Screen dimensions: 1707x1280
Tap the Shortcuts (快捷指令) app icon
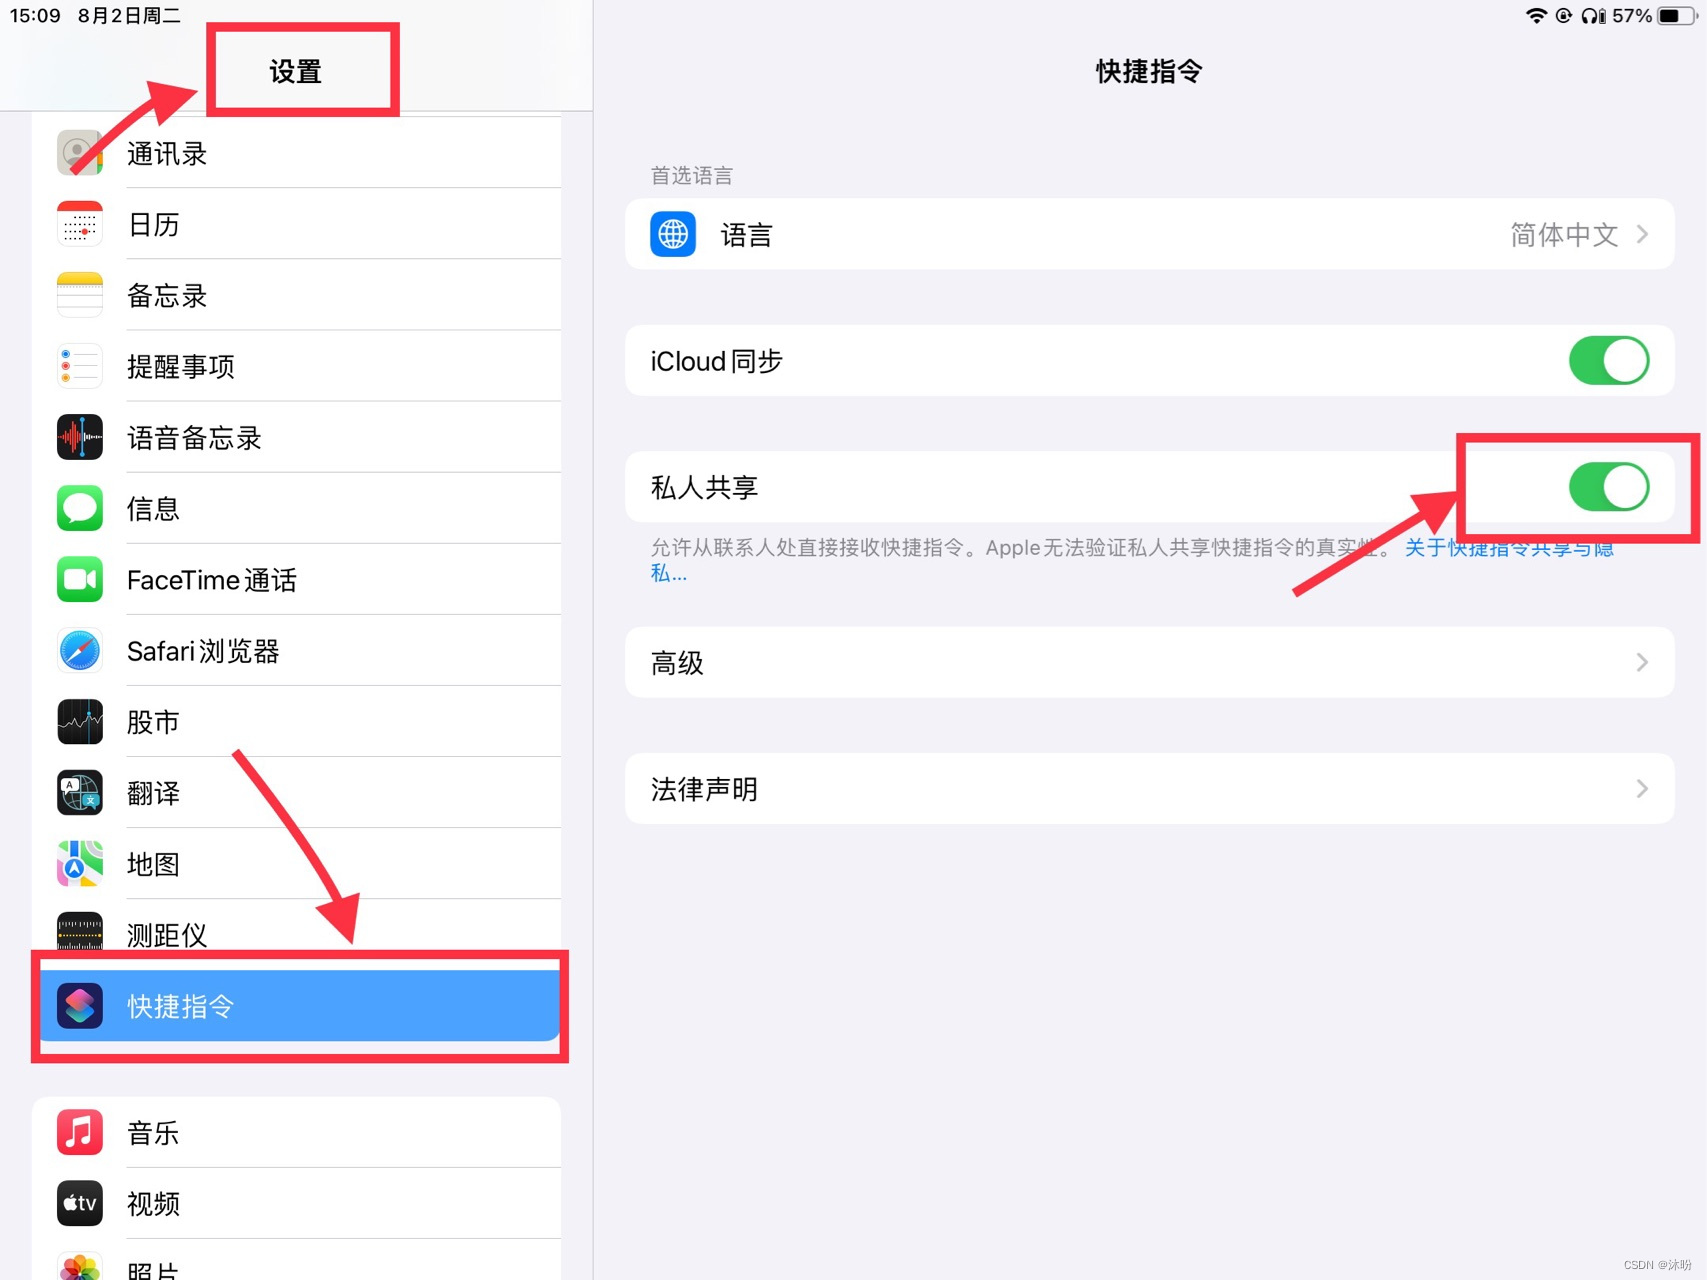coord(80,1005)
